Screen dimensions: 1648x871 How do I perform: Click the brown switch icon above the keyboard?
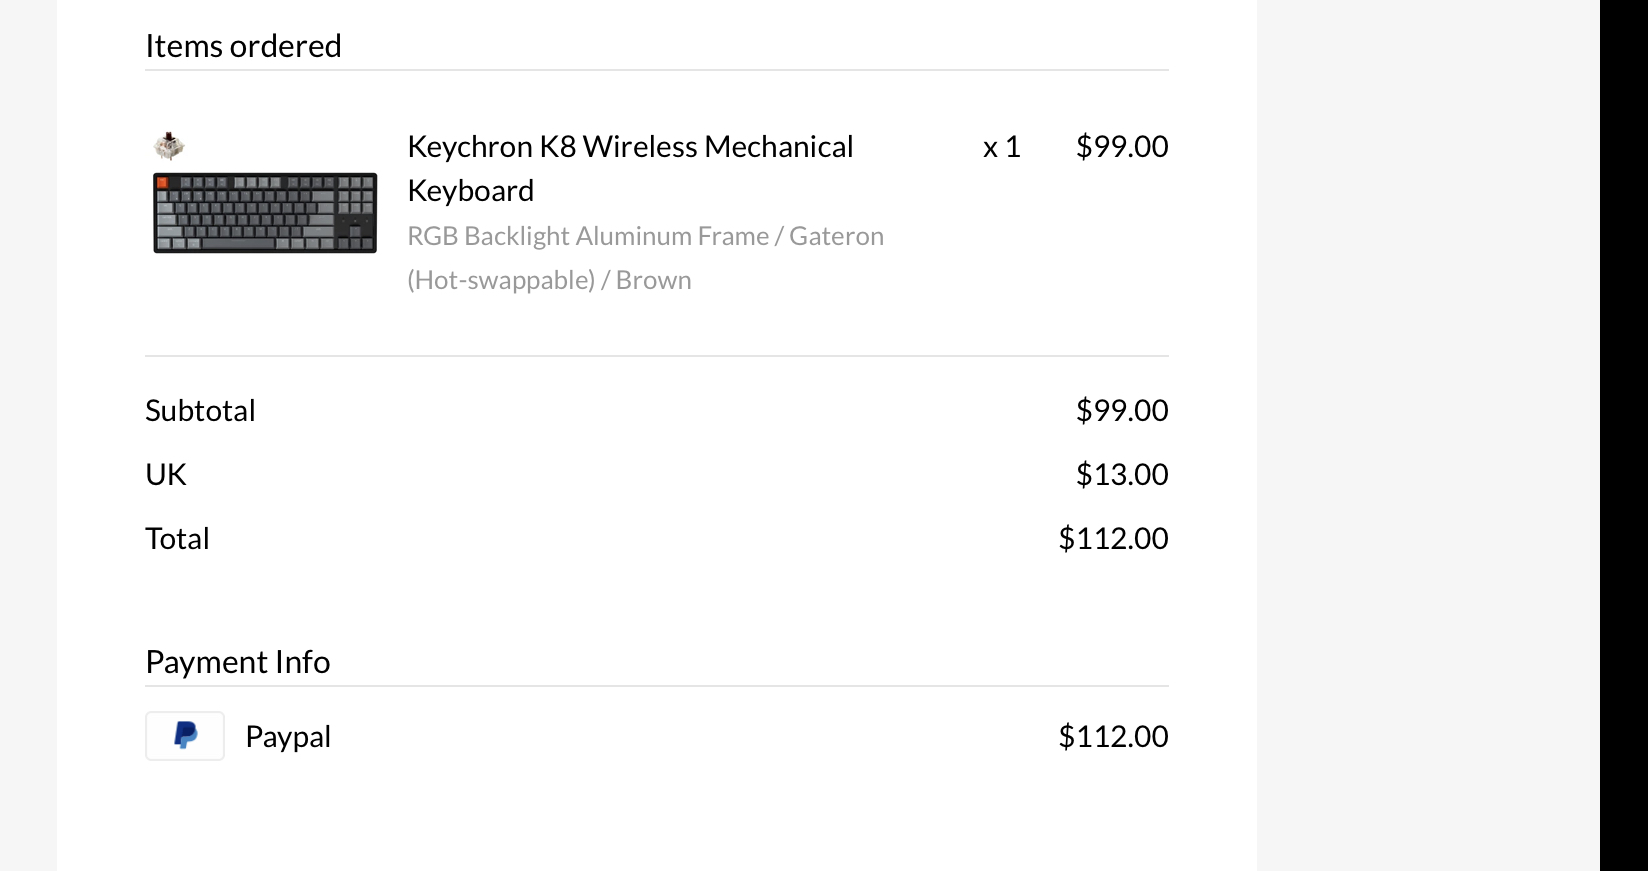169,146
